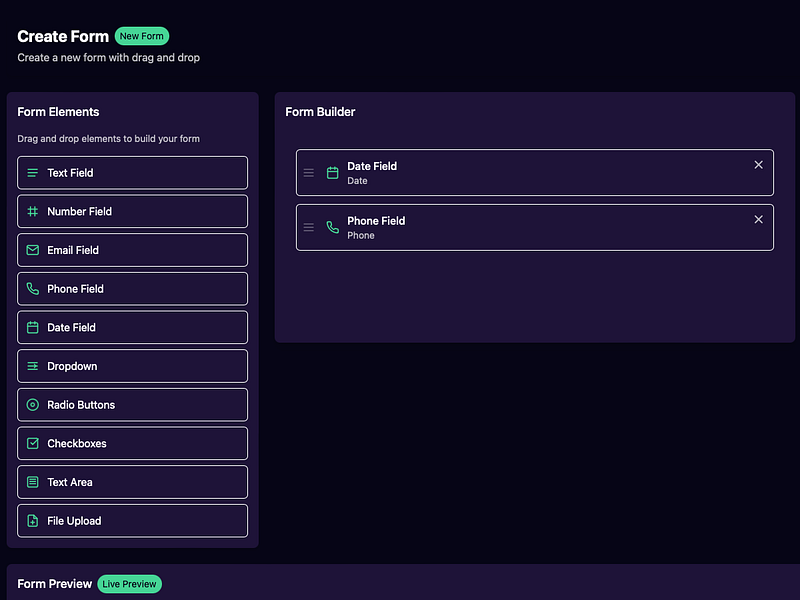
Task: Click the drag handle of Phone Field row
Action: [309, 228]
